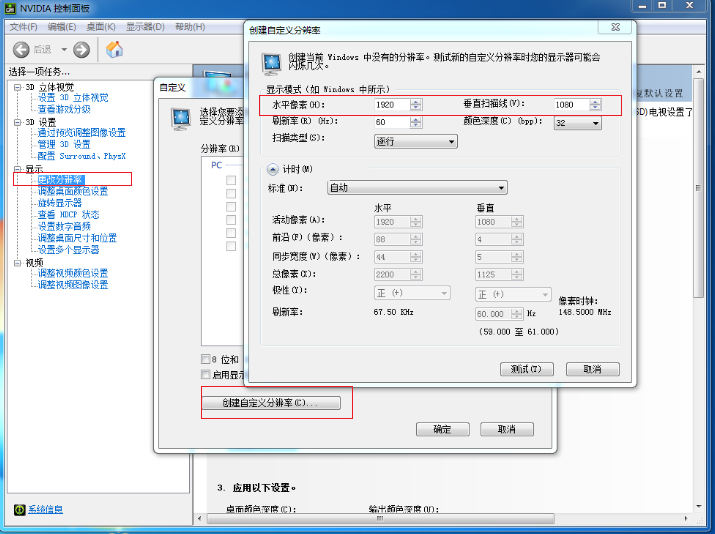The width and height of the screenshot is (715, 534).
Task: Click the vertical scrollbar of the main panel
Action: coord(699,188)
